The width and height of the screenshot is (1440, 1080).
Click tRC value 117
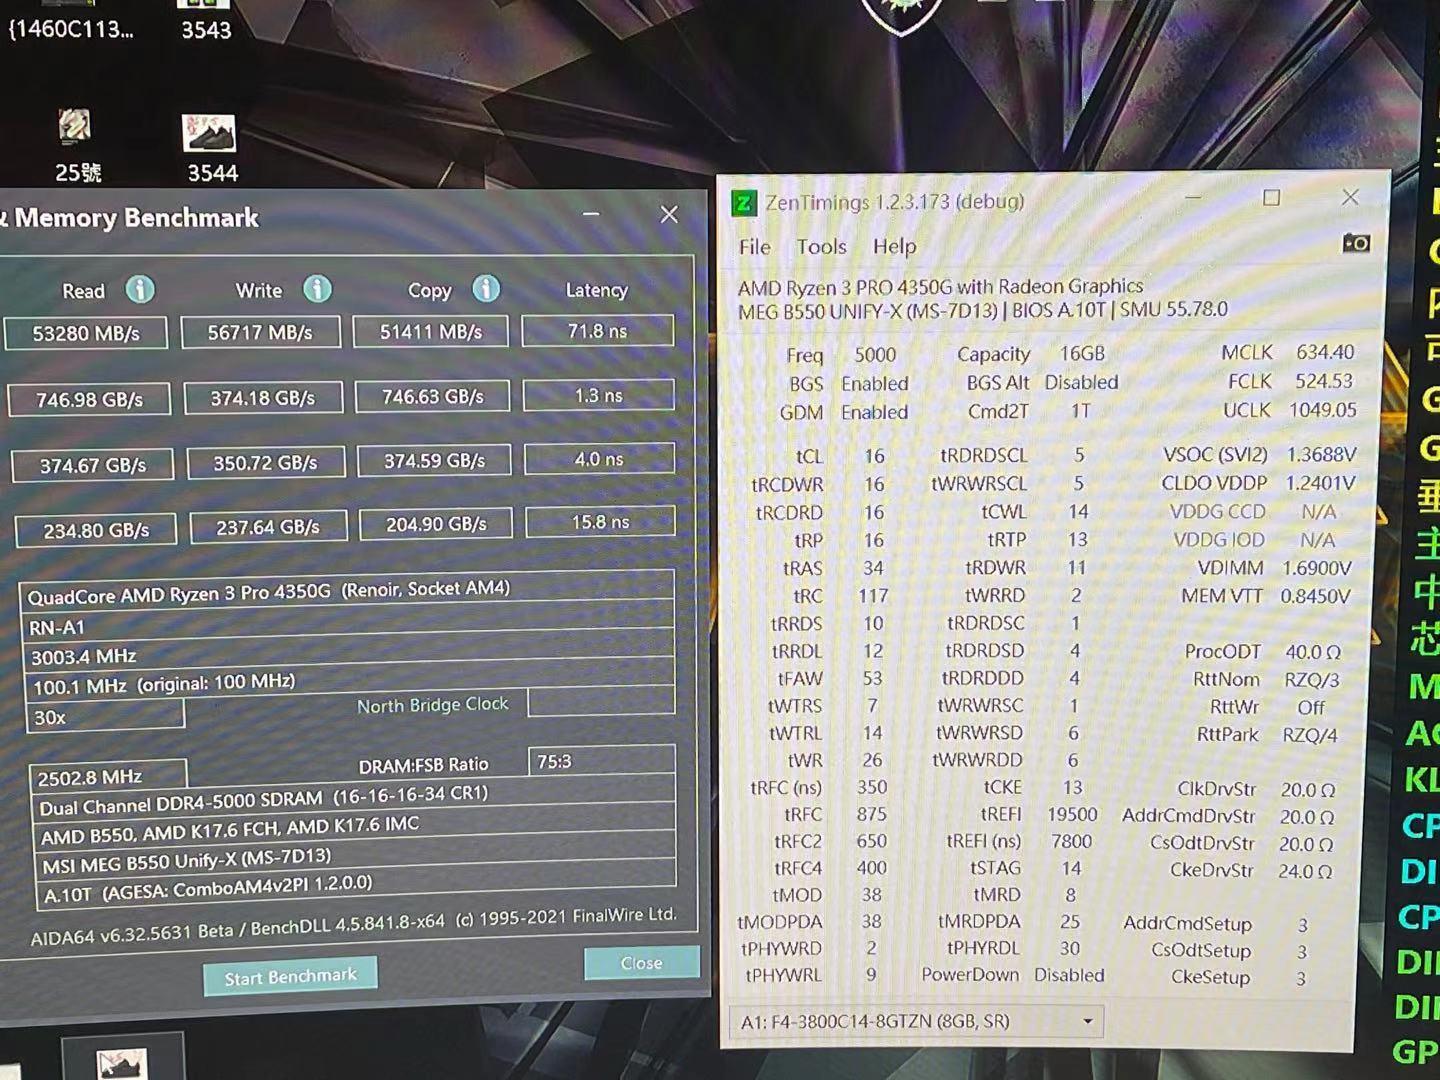coord(873,596)
